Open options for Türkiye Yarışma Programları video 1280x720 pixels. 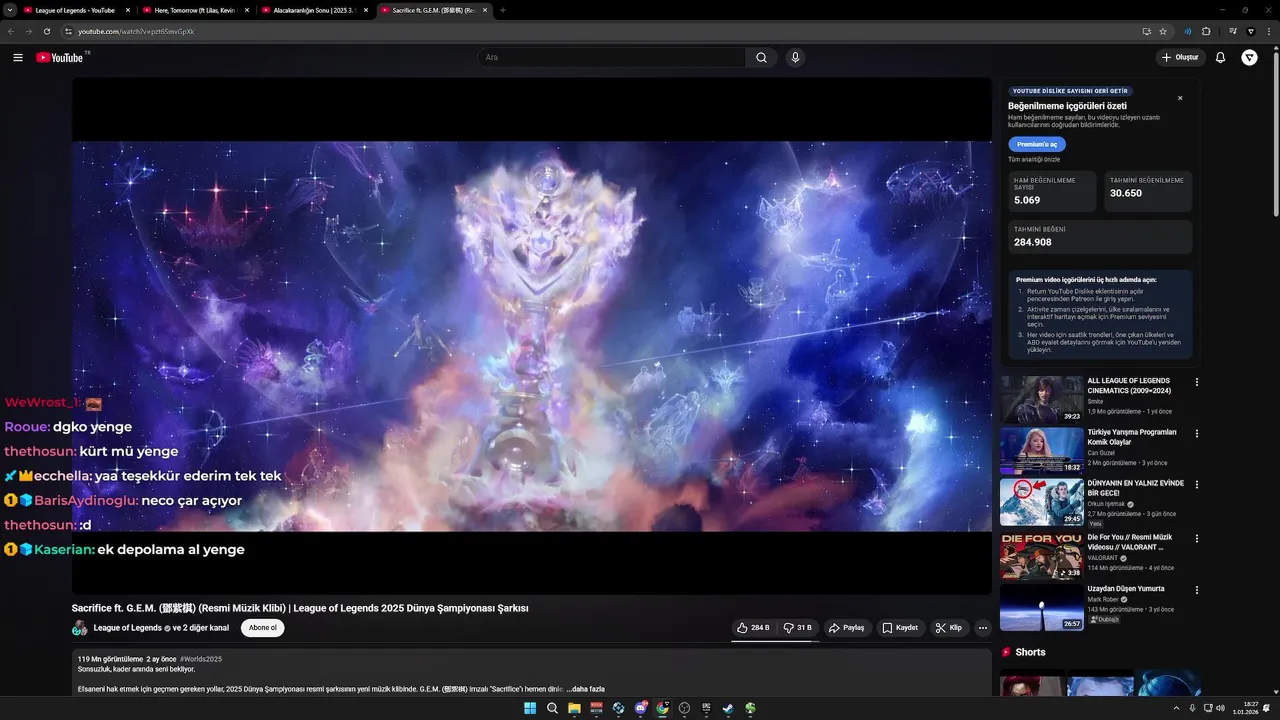pyautogui.click(x=1197, y=434)
